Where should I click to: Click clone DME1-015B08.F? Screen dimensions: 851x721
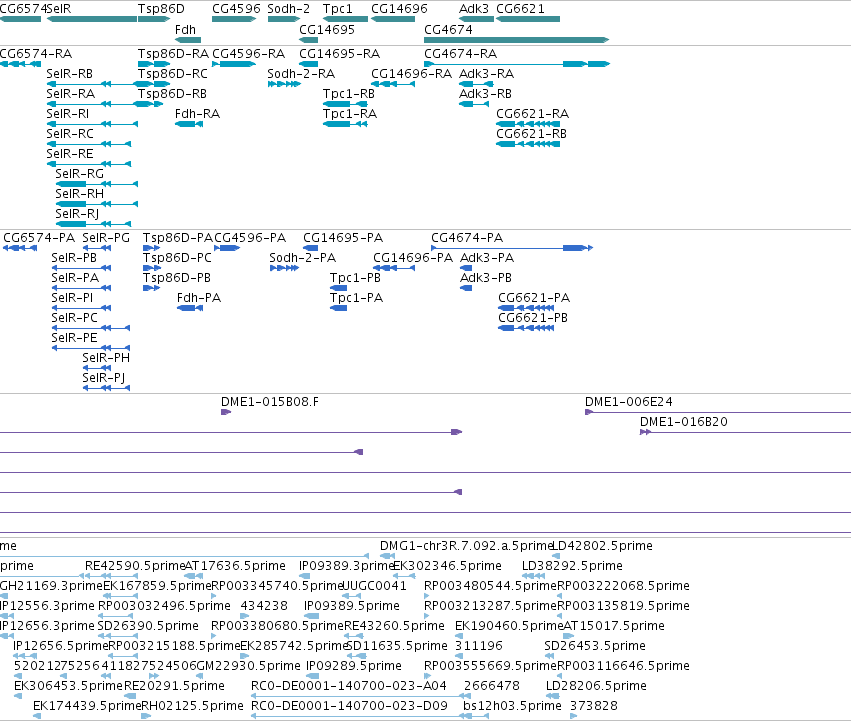click(226, 412)
